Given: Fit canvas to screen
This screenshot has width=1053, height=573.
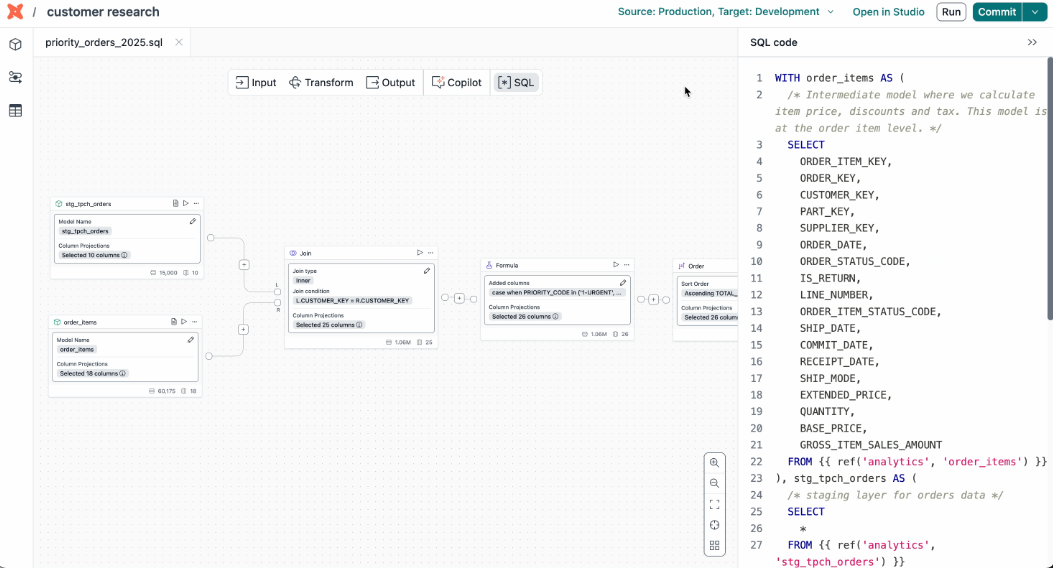Looking at the screenshot, I should (x=715, y=504).
